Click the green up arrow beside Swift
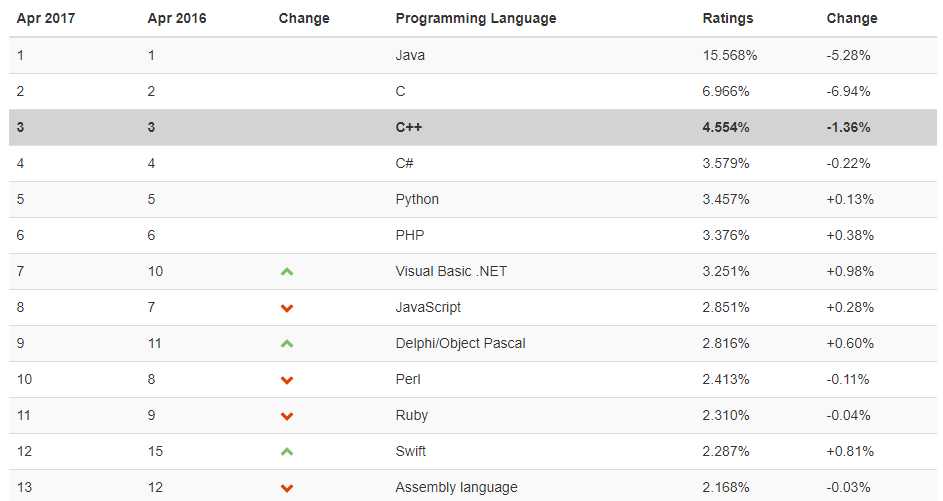Screen dimensions: 943x501 point(287,451)
